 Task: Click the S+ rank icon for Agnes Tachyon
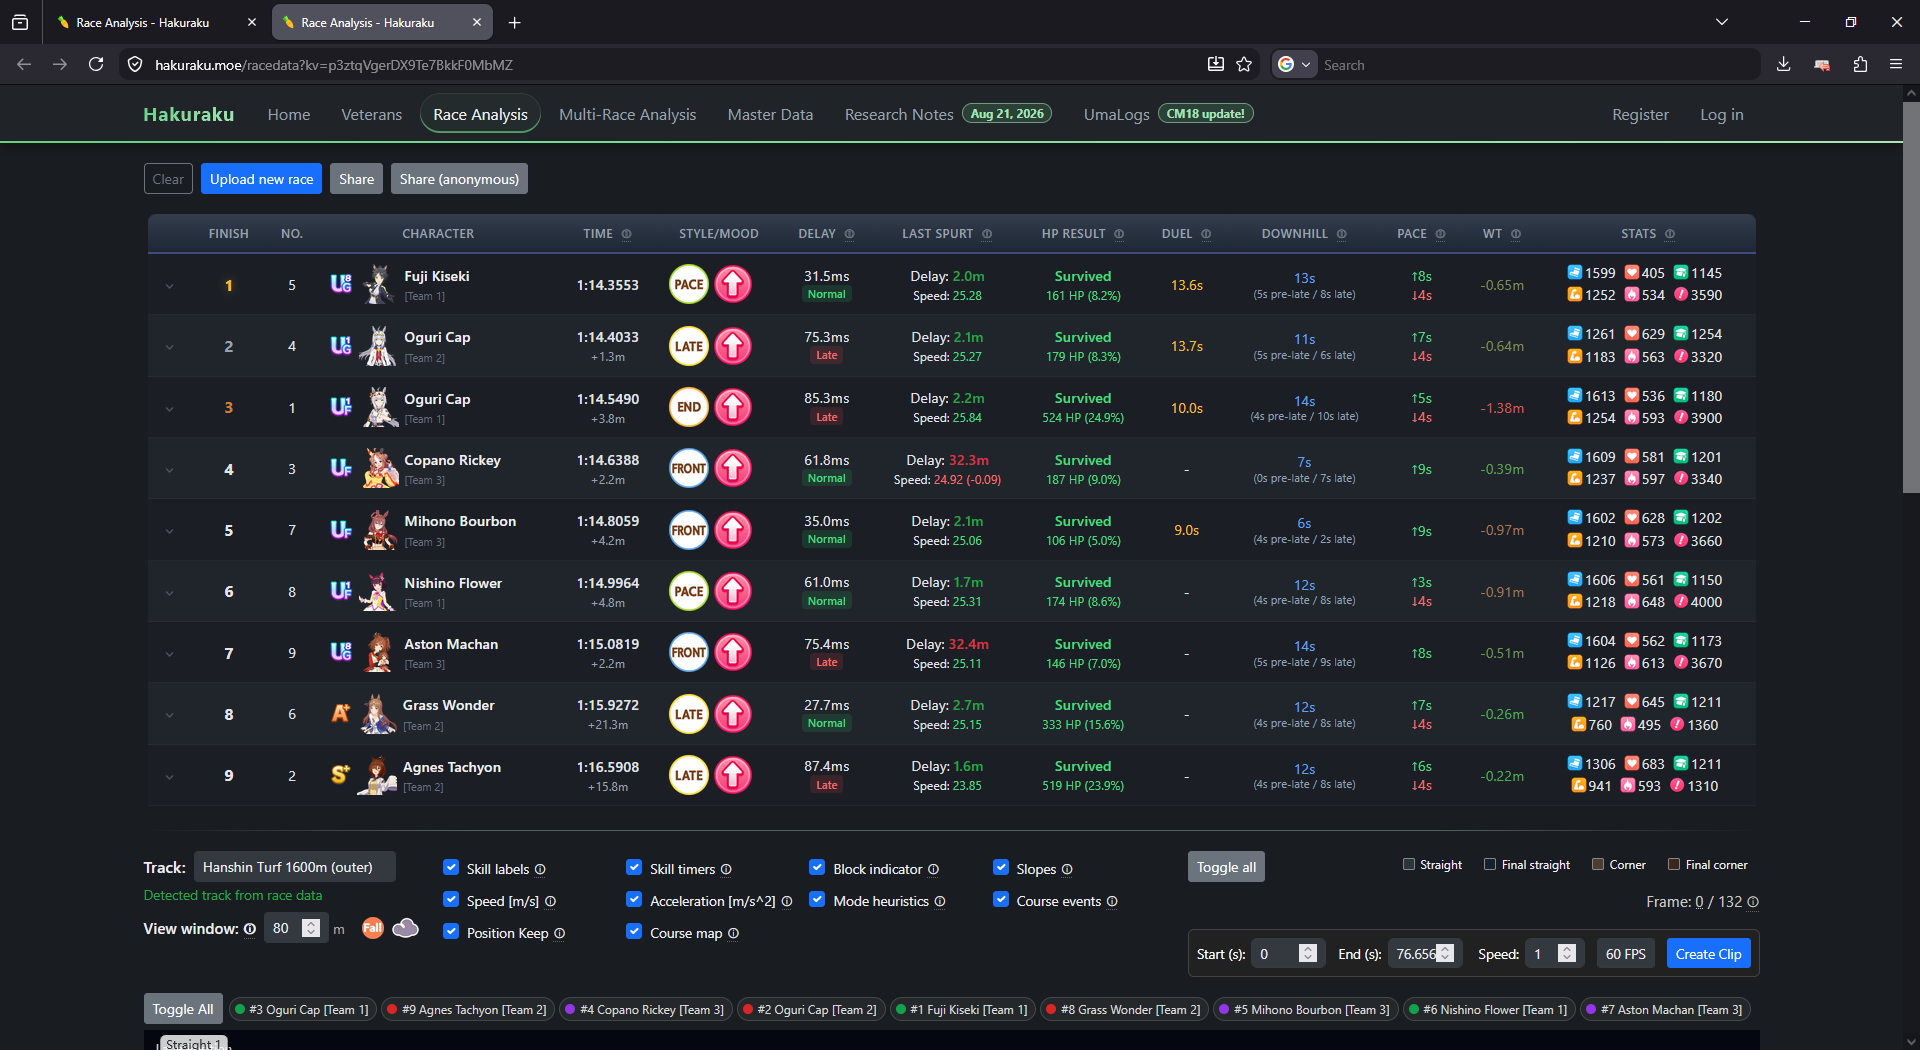pyautogui.click(x=341, y=775)
